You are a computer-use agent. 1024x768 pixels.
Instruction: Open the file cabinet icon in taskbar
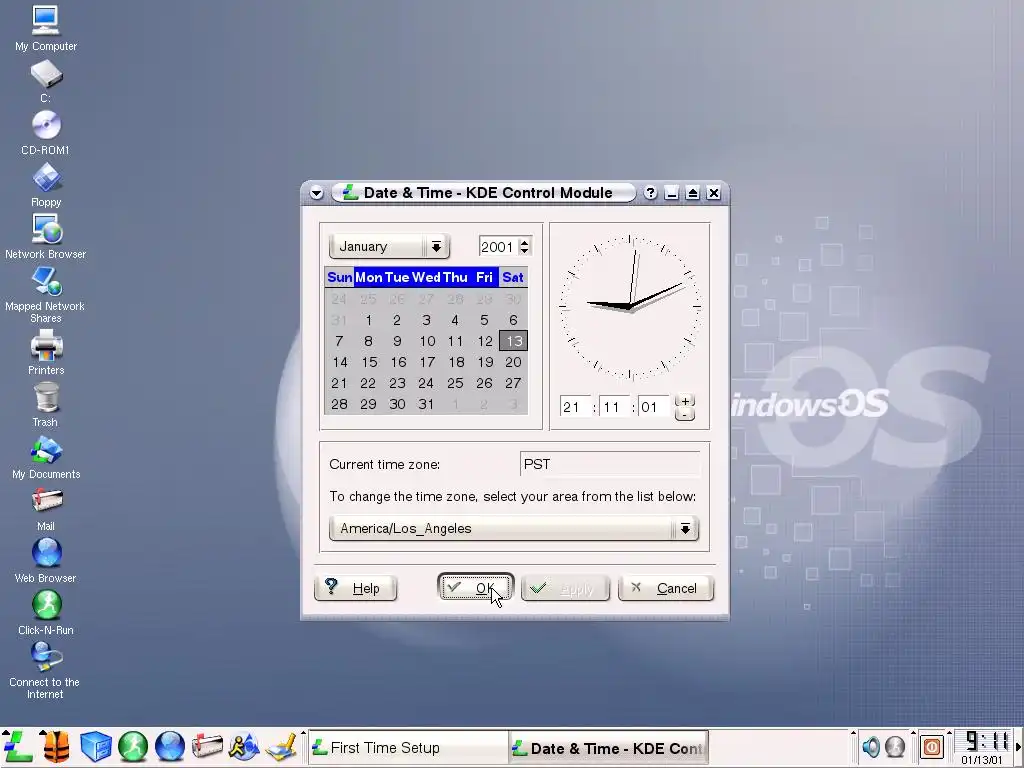(x=95, y=747)
